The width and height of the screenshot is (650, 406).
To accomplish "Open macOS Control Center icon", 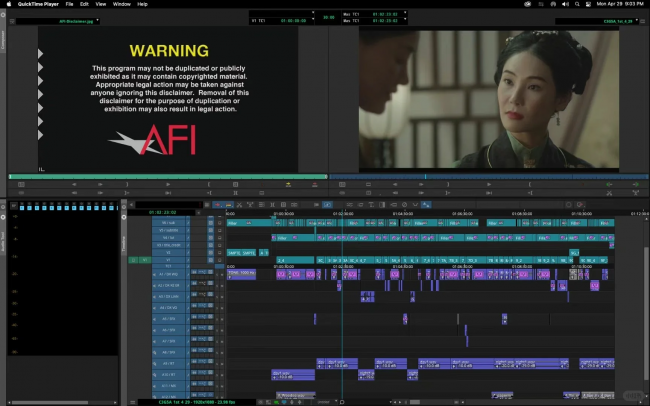I will [588, 4].
